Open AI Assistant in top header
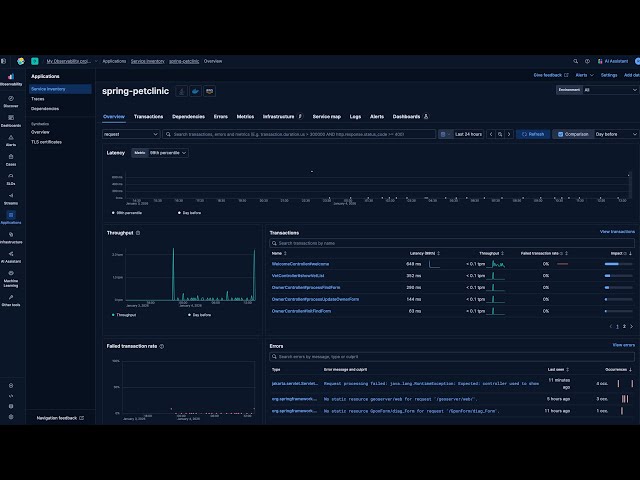This screenshot has height=480, width=640. click(x=613, y=61)
